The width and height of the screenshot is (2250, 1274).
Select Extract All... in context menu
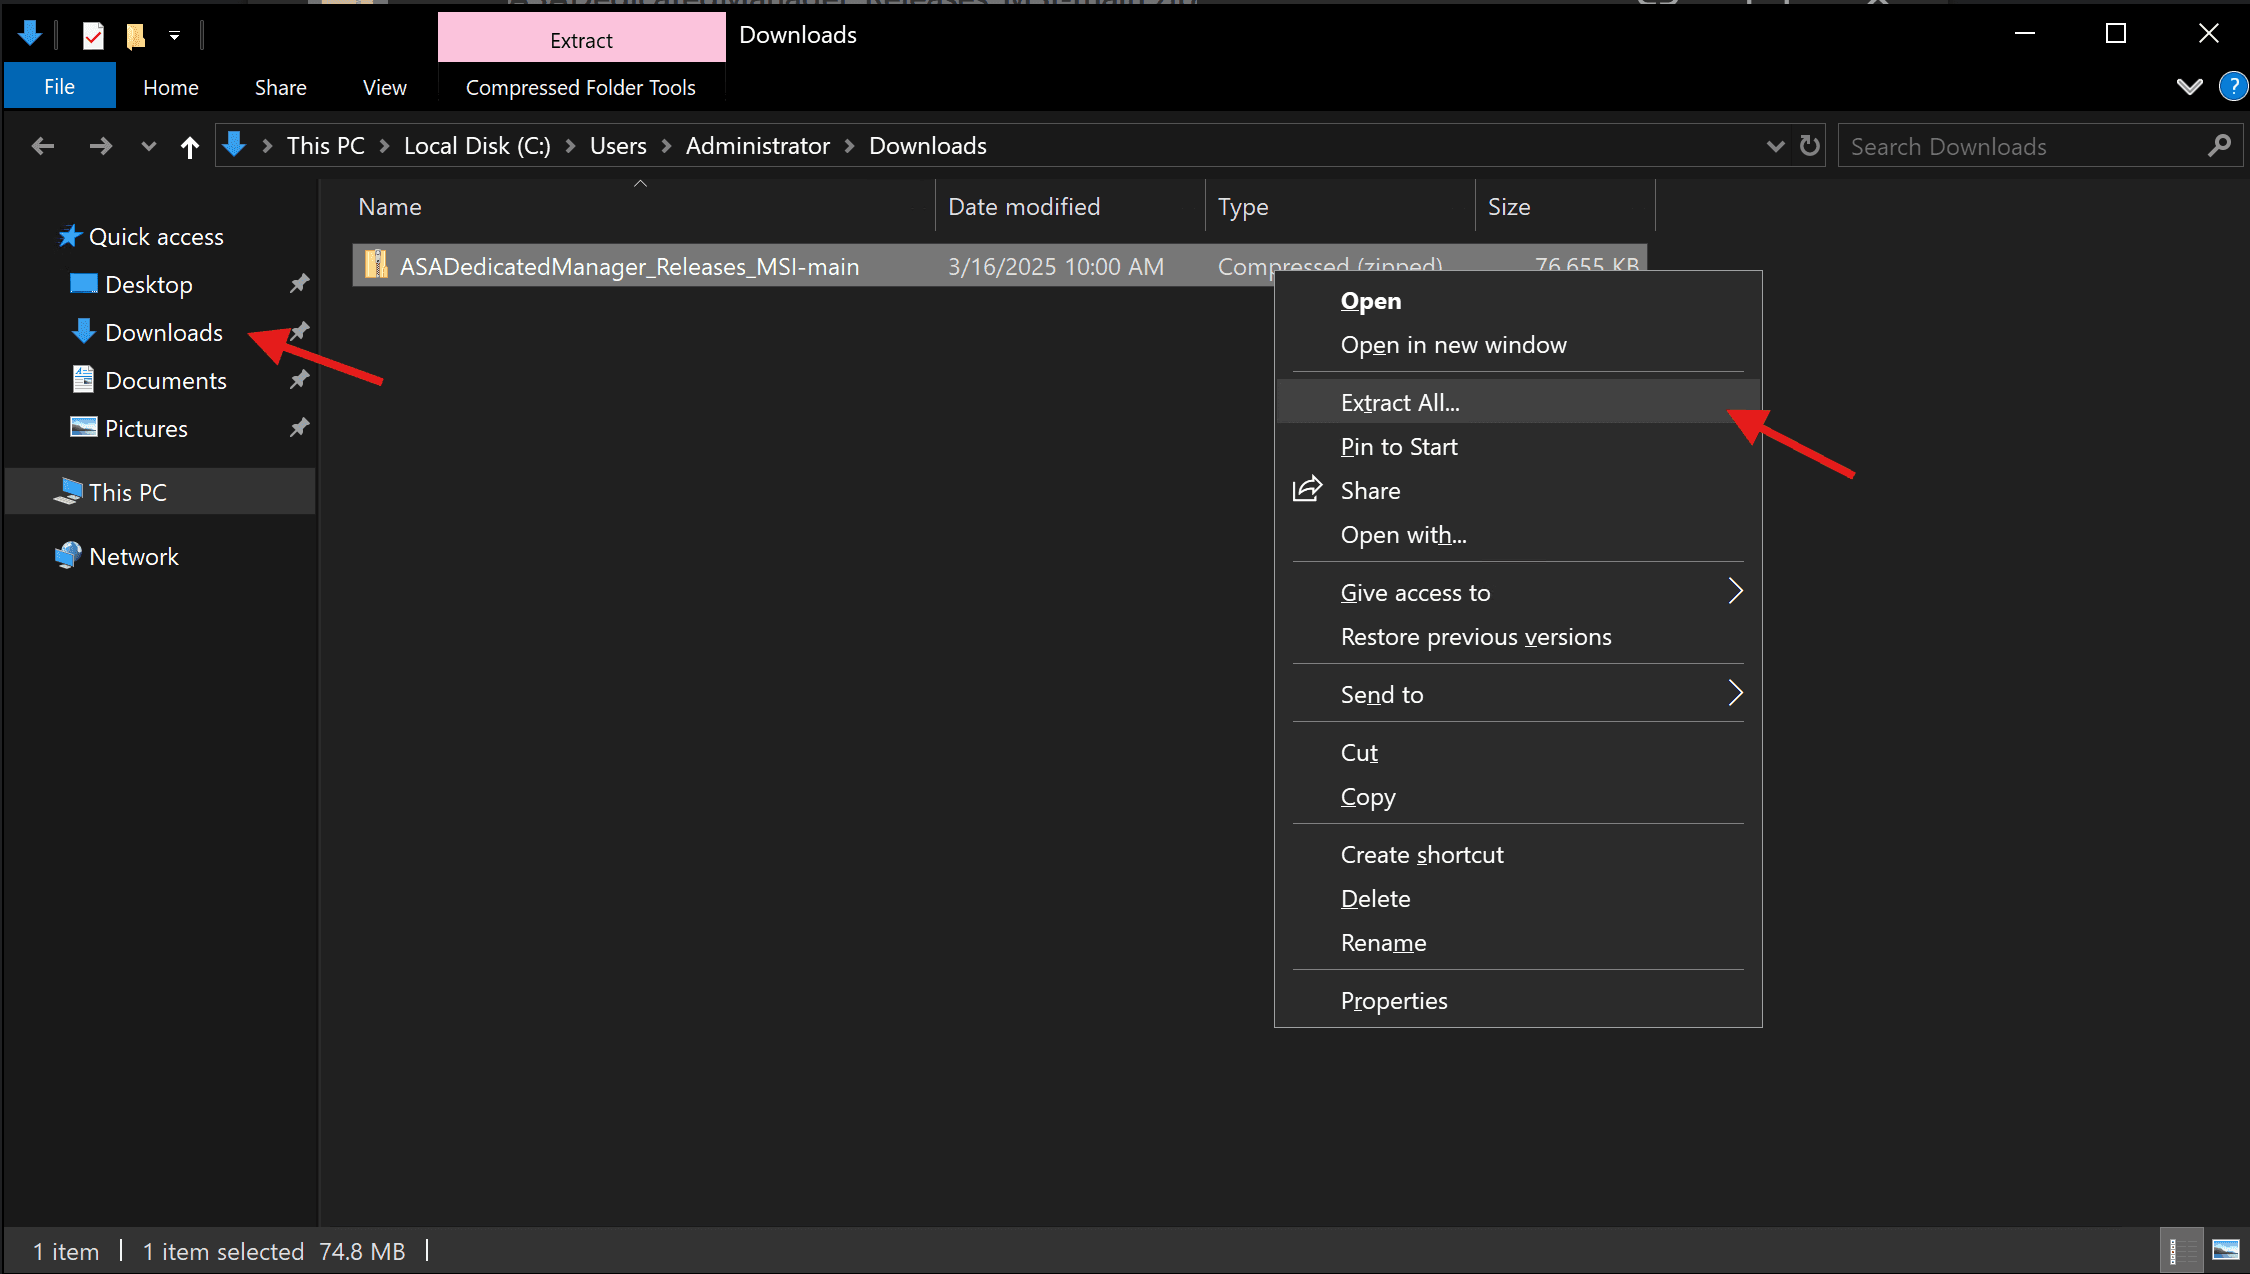[1518, 403]
